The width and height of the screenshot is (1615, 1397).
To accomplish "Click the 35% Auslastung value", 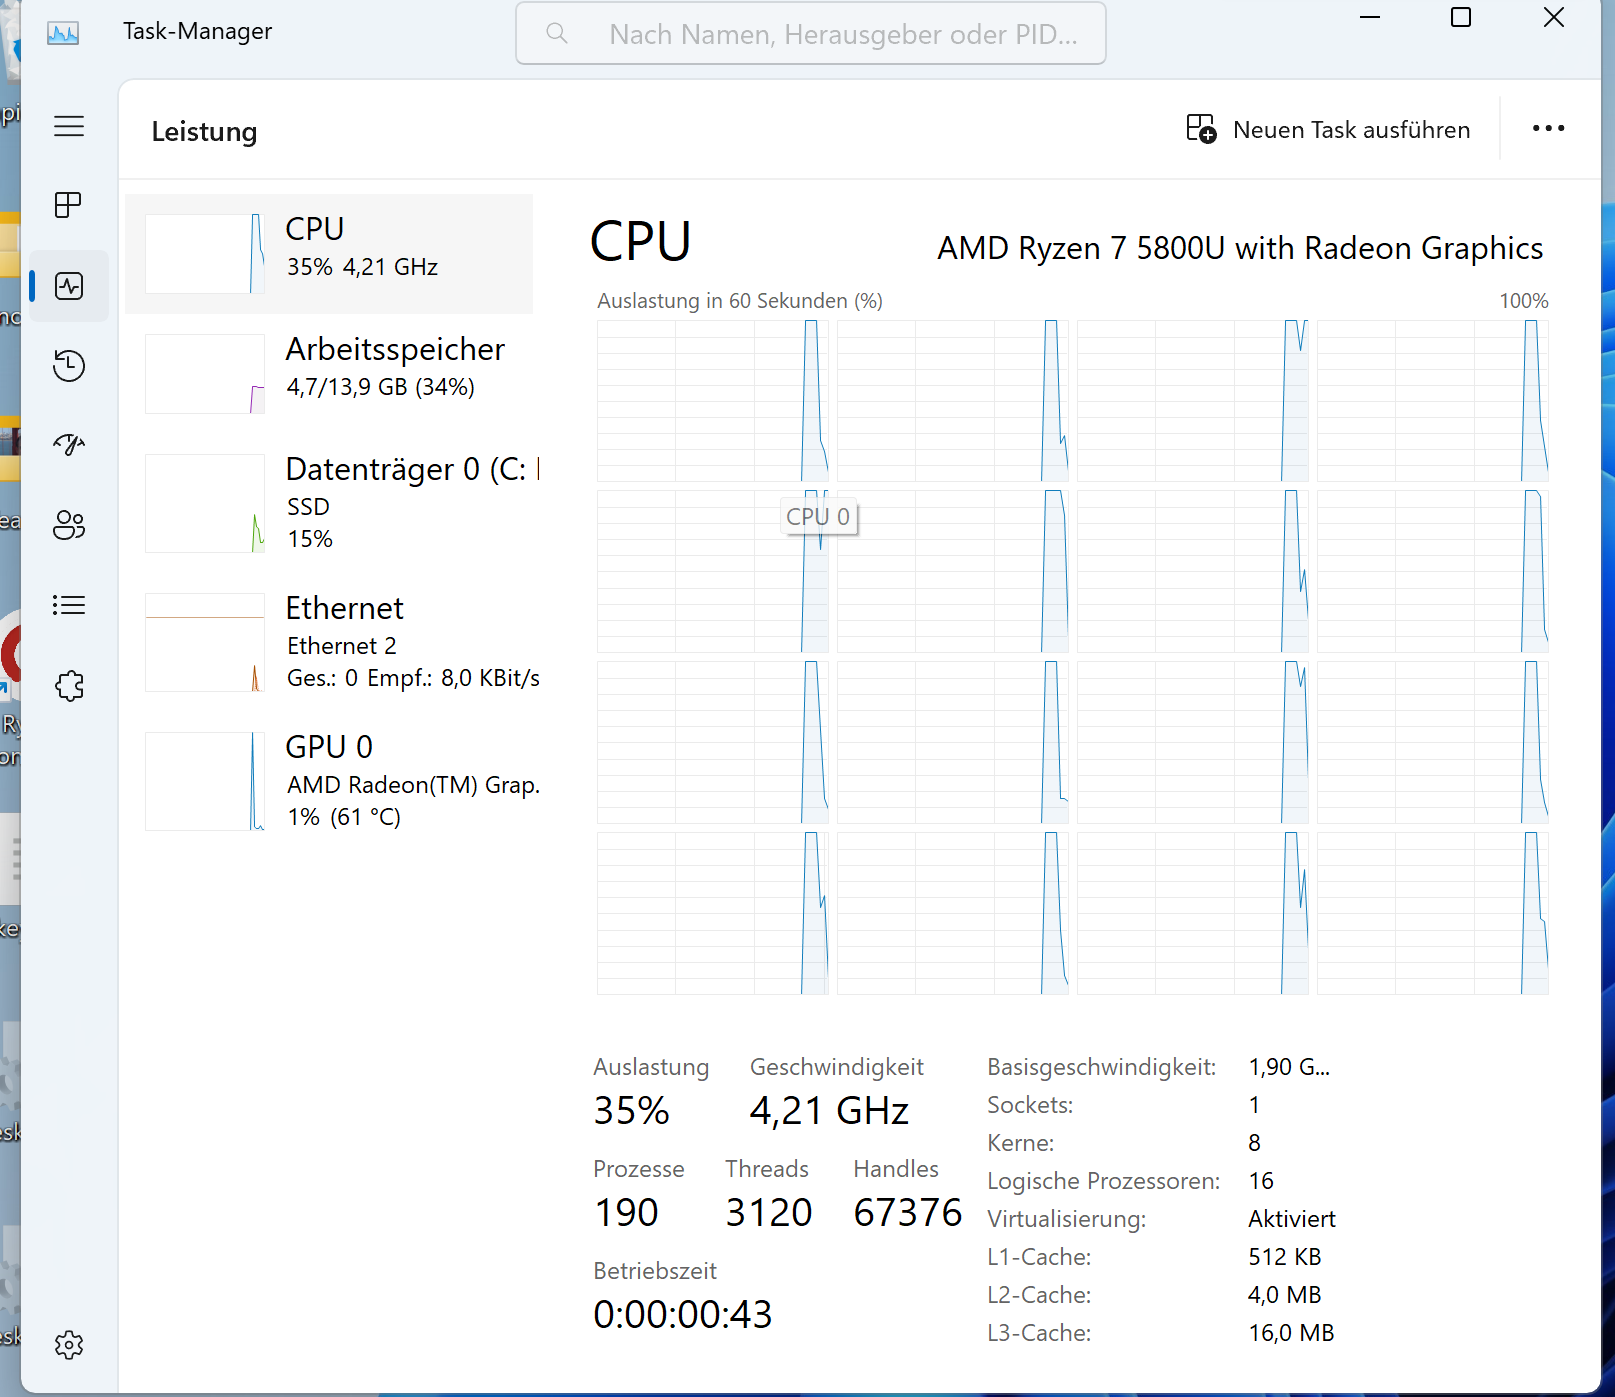I will click(x=632, y=1111).
